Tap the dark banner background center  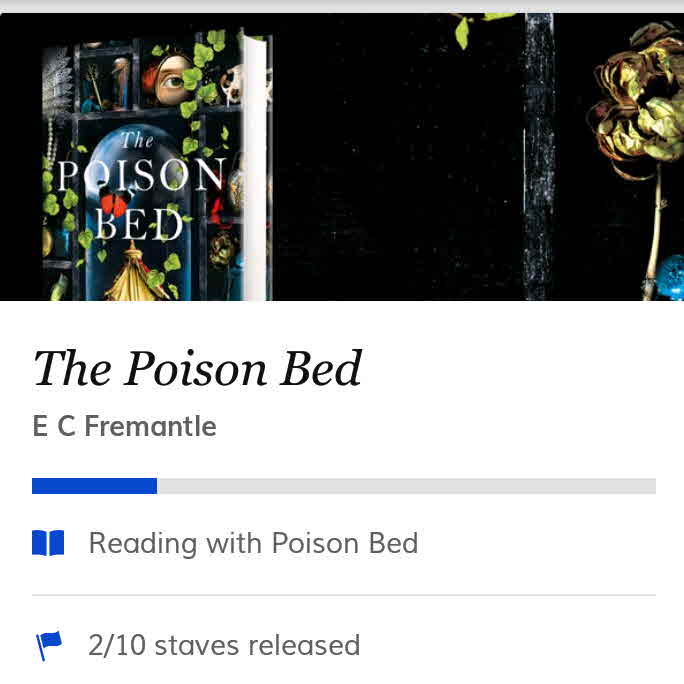[400, 160]
